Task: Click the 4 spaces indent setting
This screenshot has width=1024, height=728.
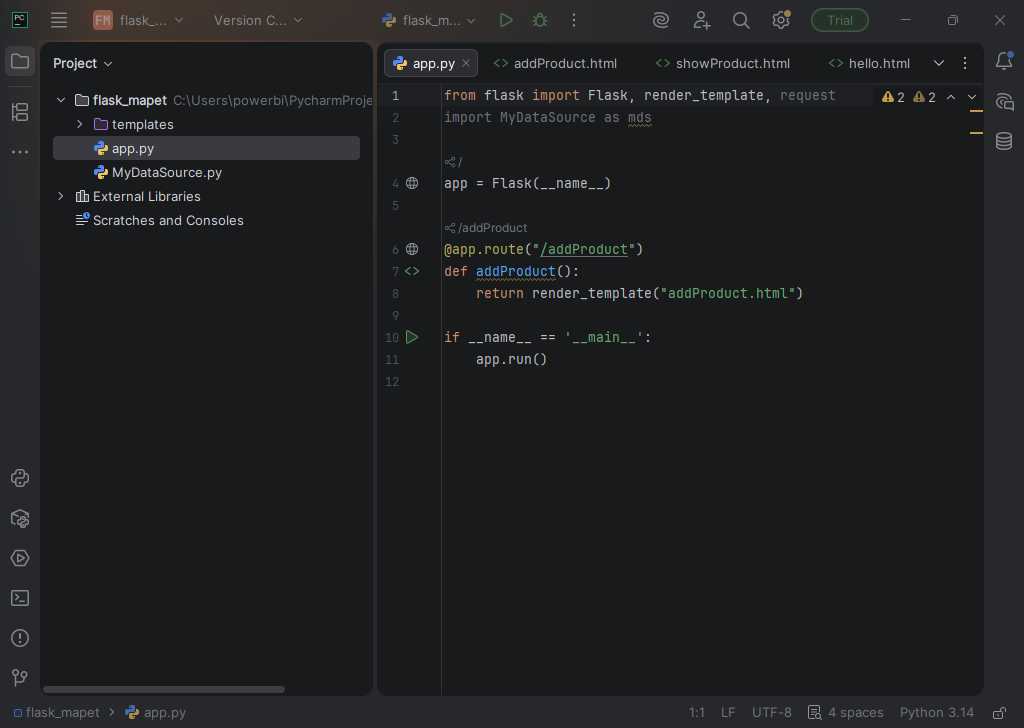Action: pos(846,712)
